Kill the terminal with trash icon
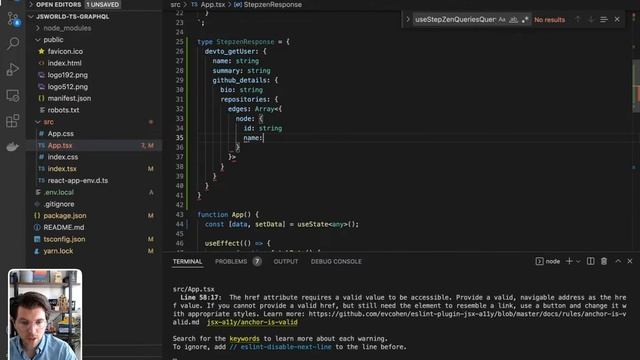640x360 pixels. point(604,261)
